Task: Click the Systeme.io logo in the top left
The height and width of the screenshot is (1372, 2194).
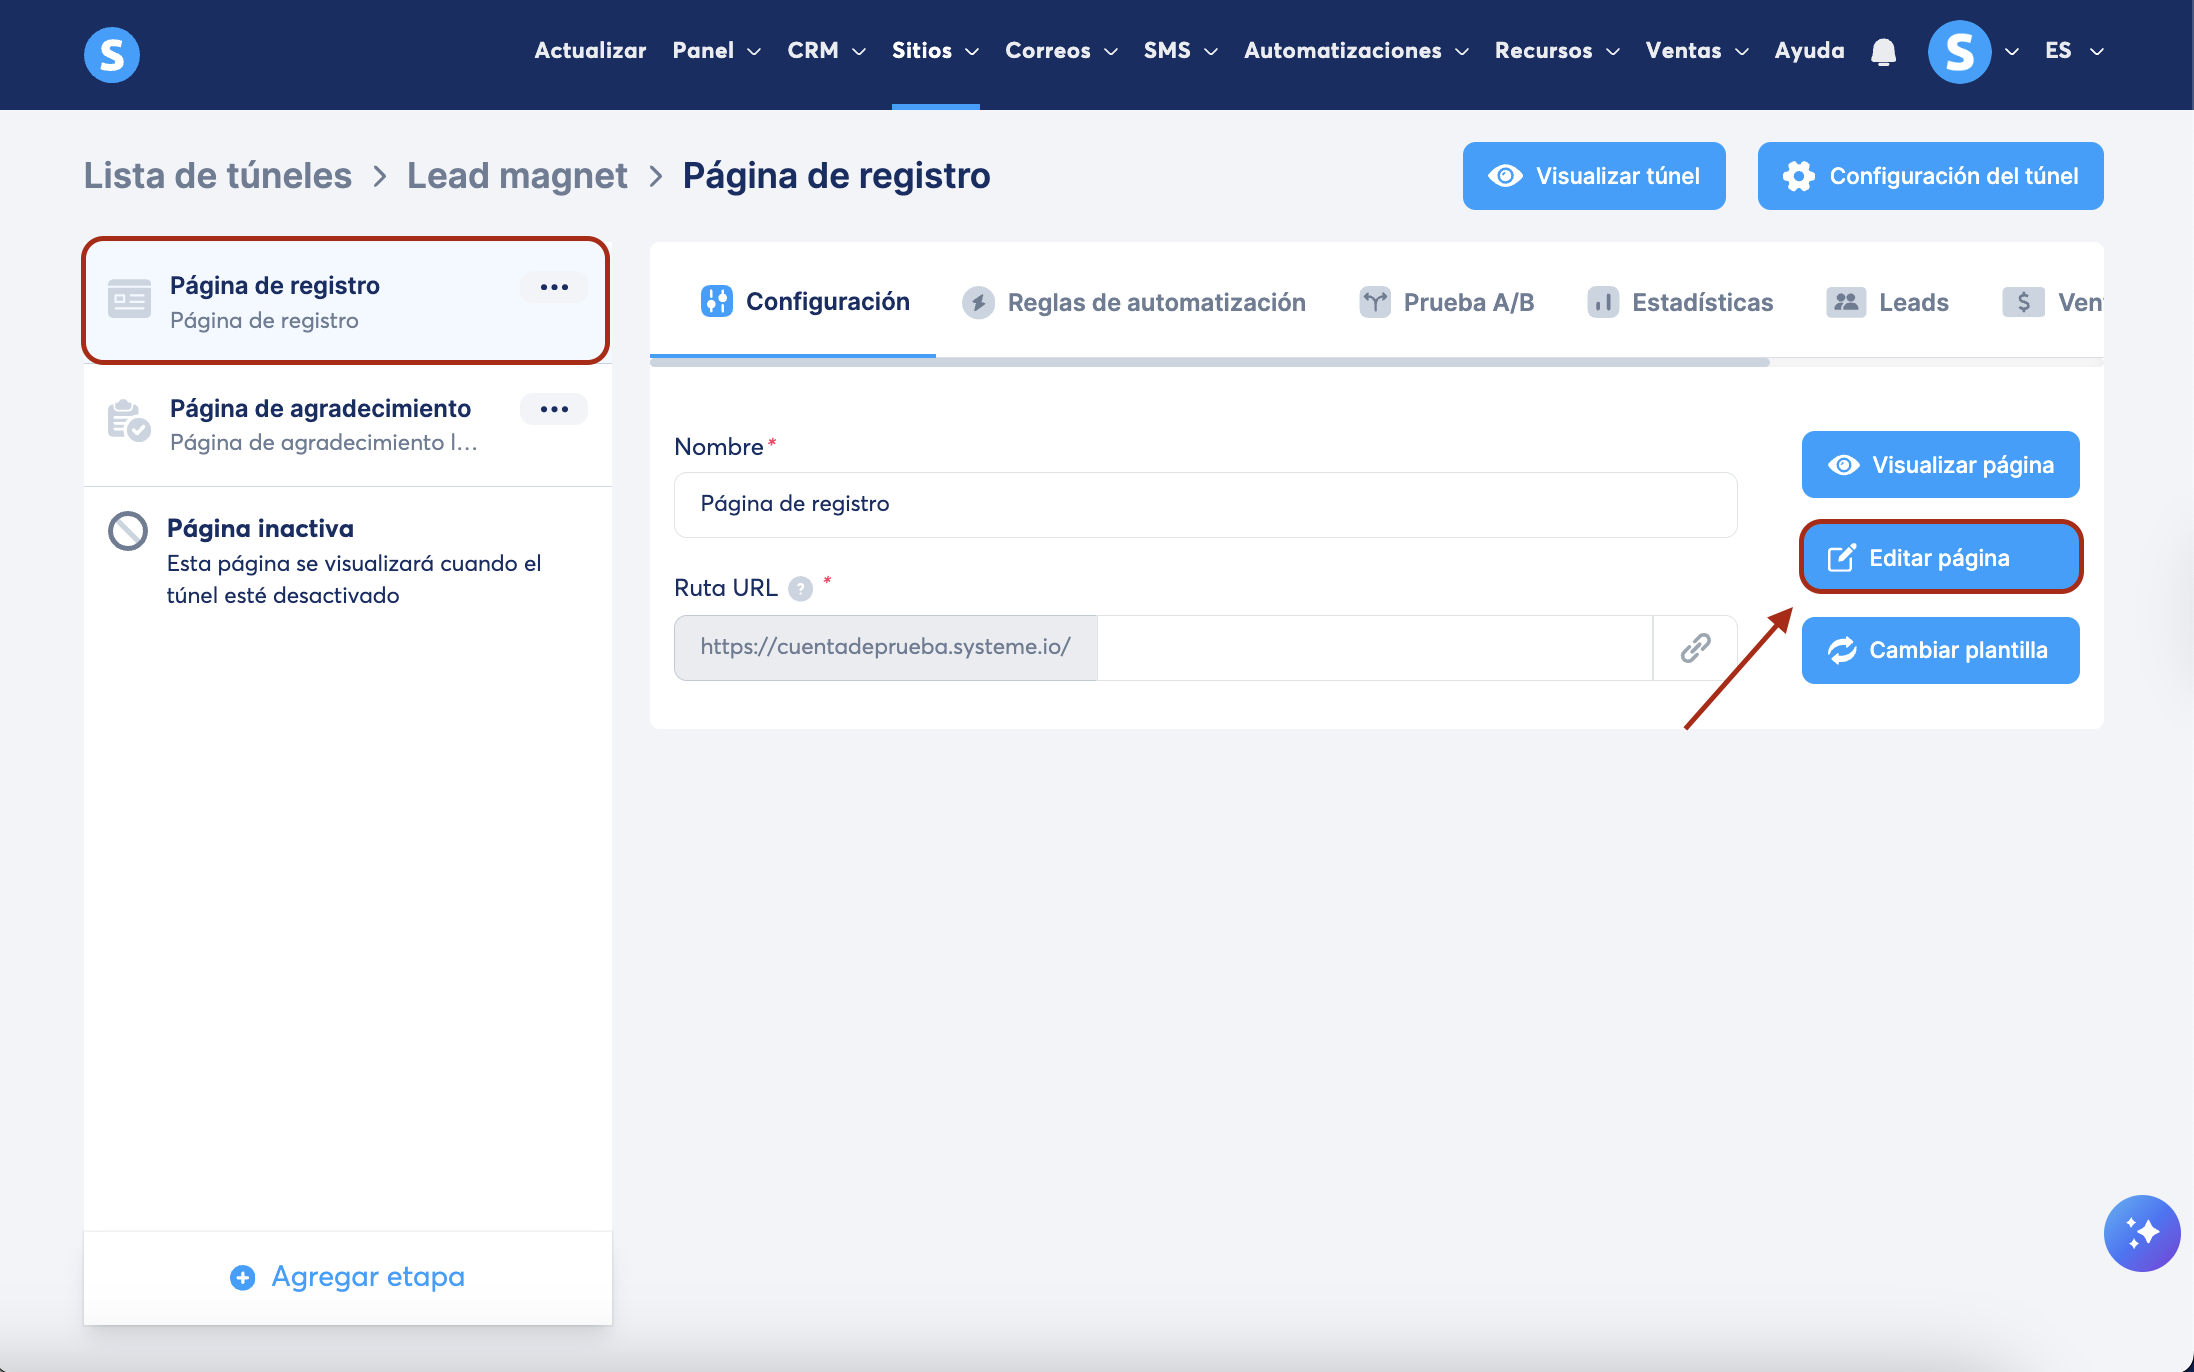Action: [x=112, y=54]
